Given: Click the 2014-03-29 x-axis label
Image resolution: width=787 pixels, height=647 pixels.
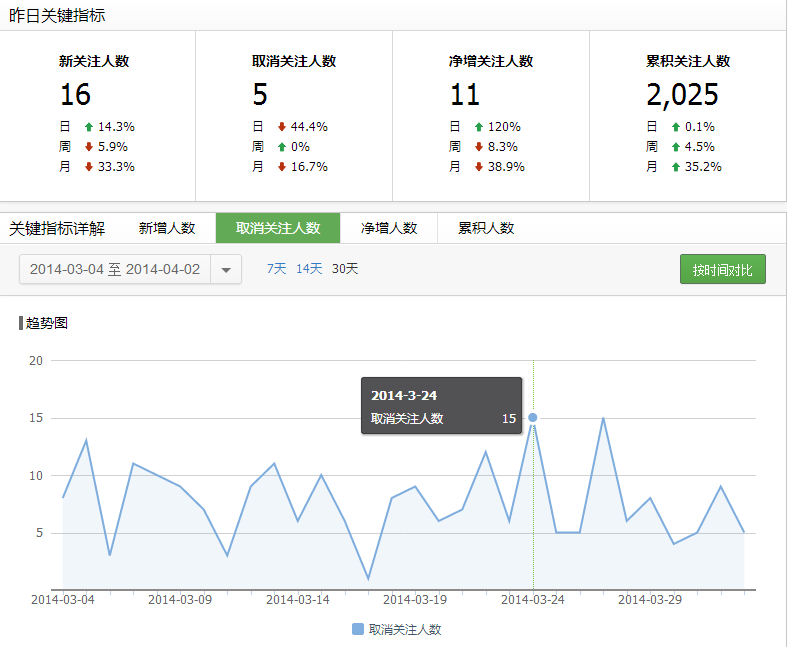Looking at the screenshot, I should (650, 600).
